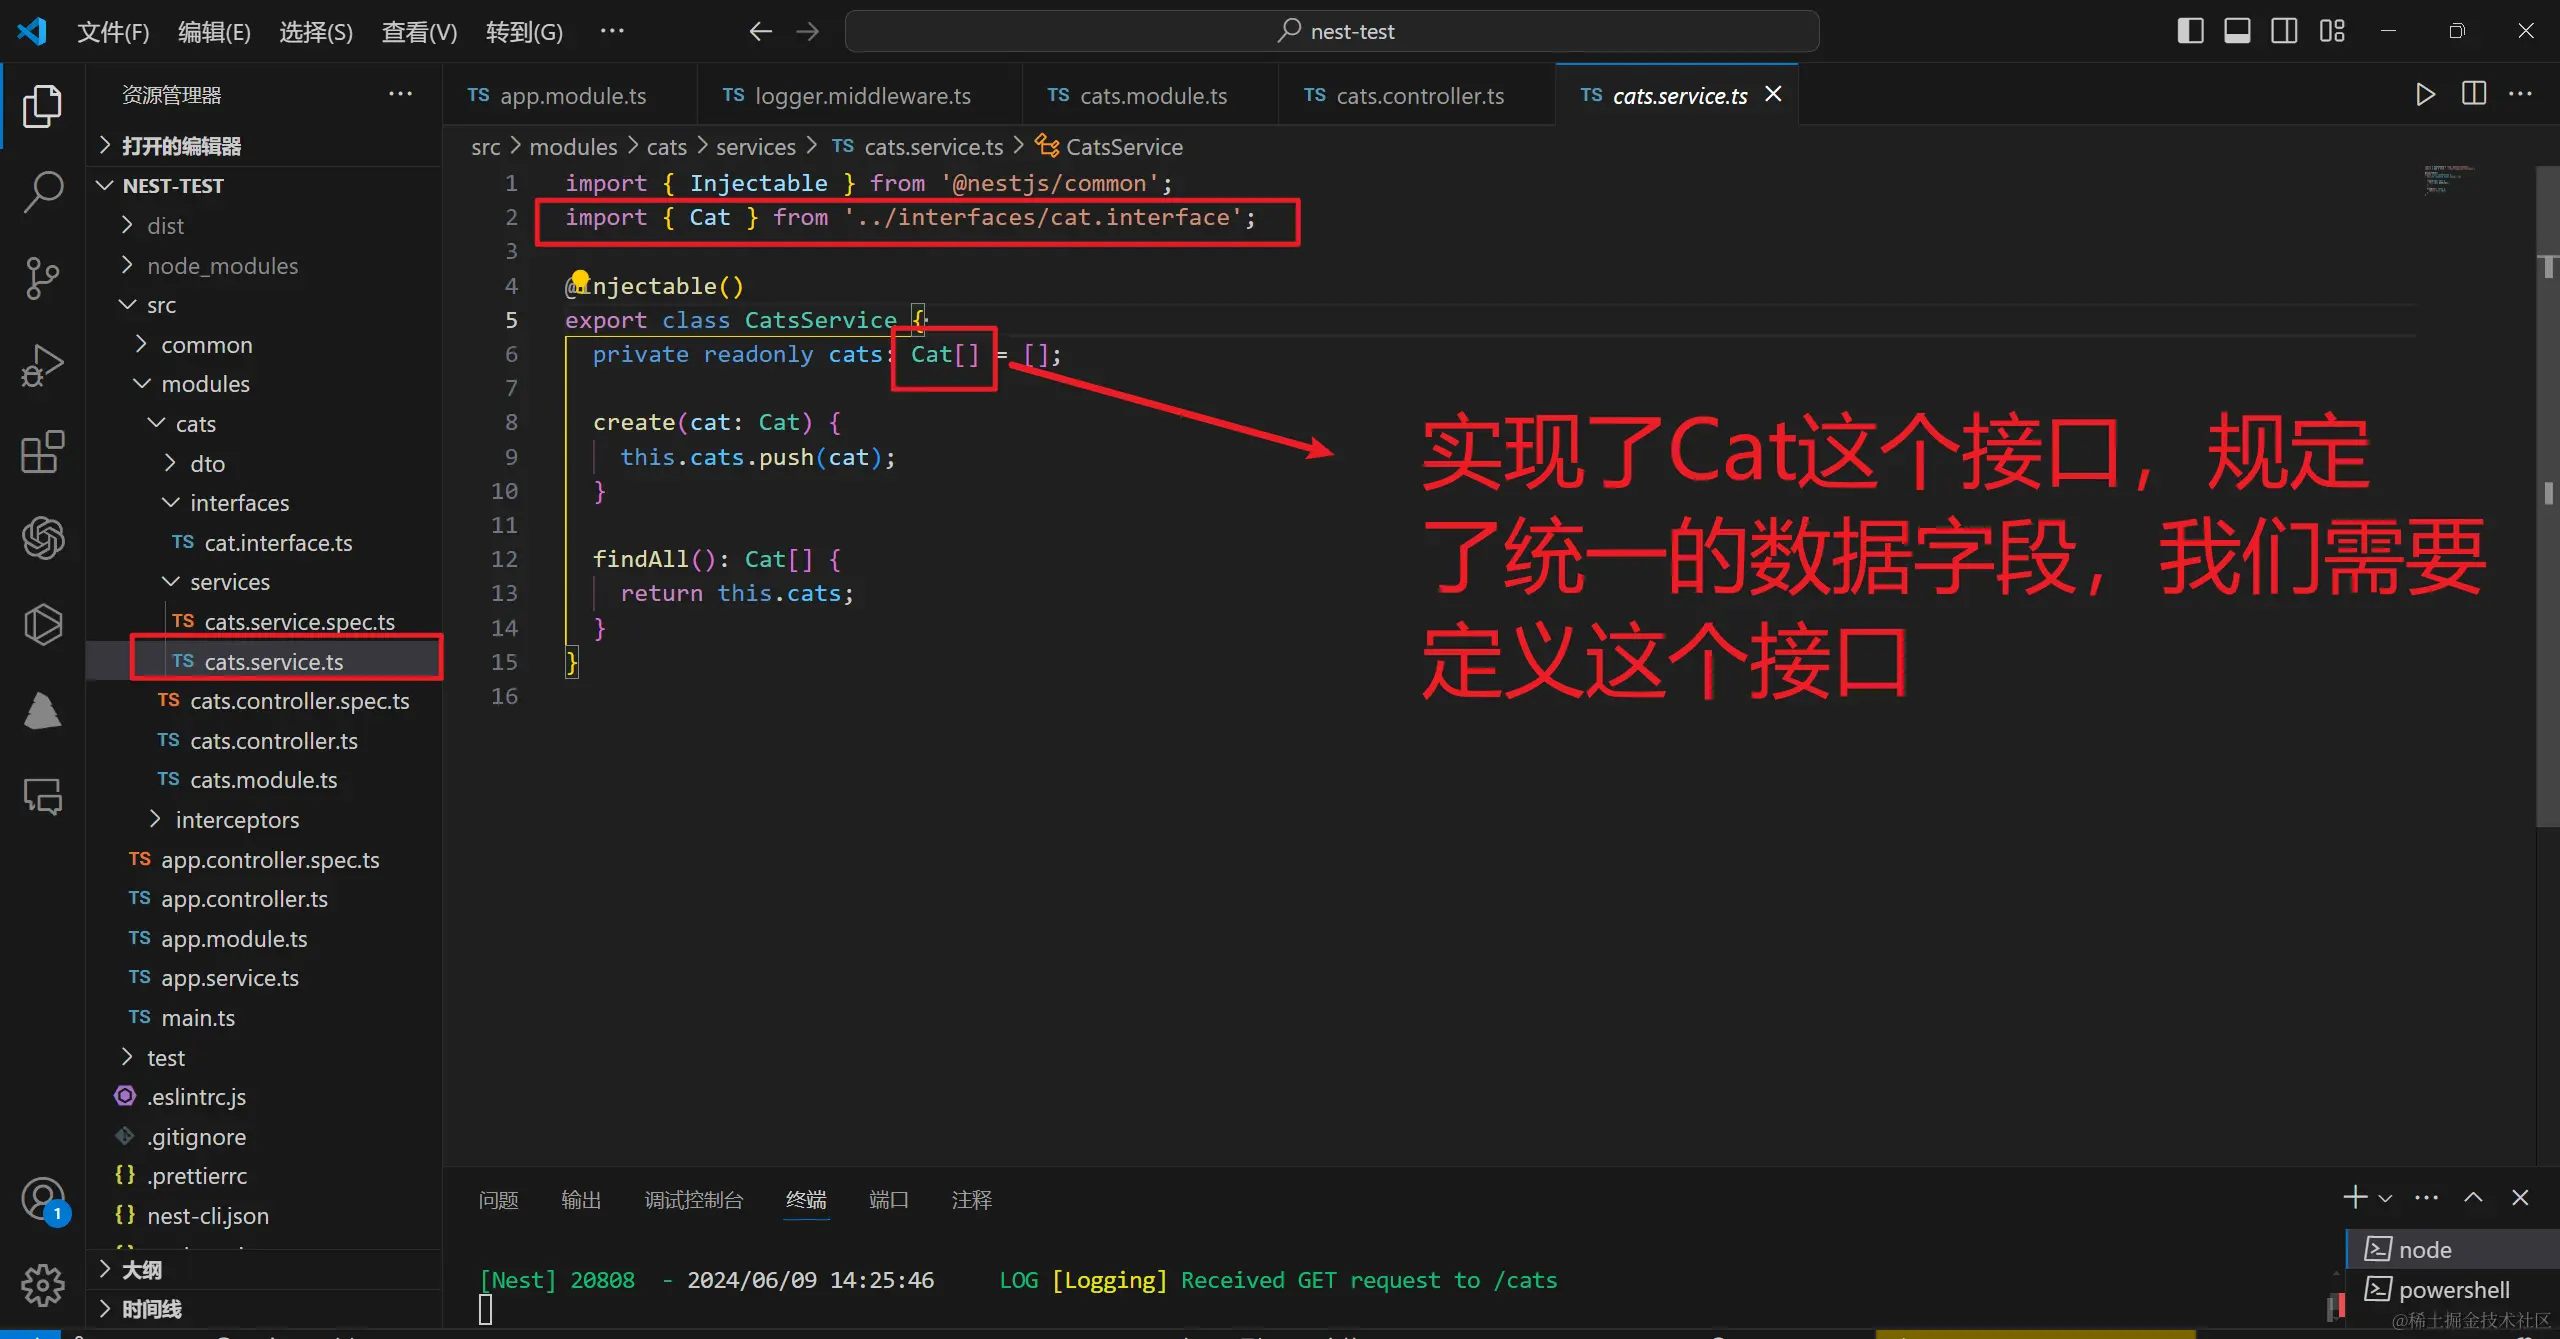The height and width of the screenshot is (1339, 2560).
Task: Open the 编辑(E) menu
Action: click(x=214, y=32)
